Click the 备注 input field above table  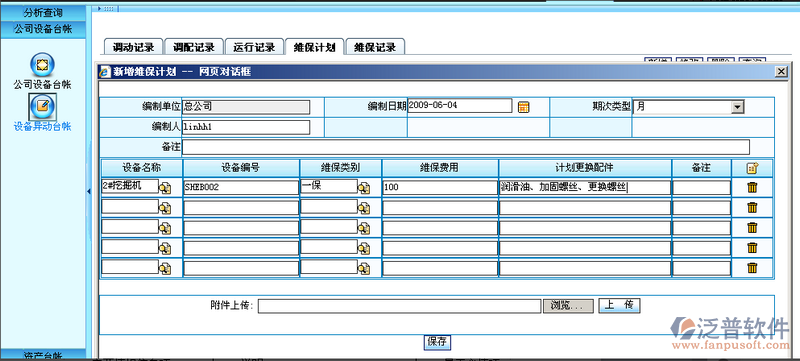click(466, 147)
